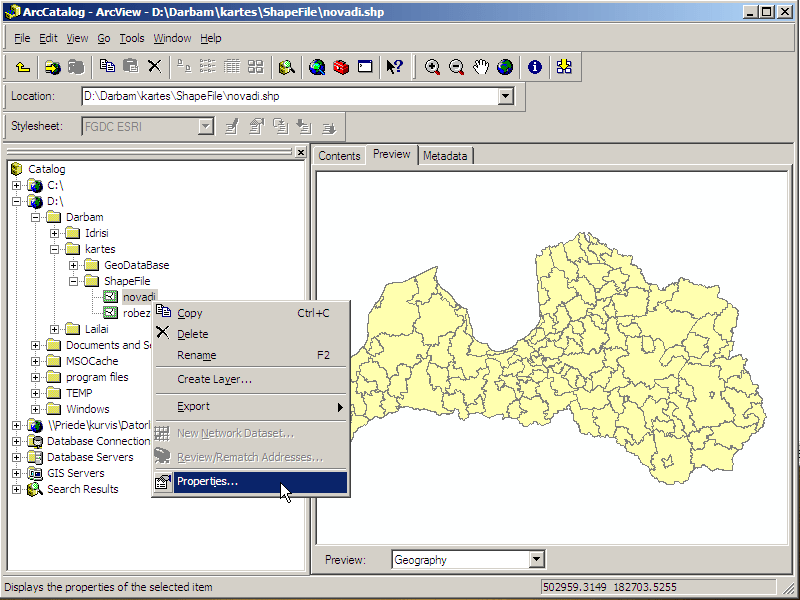Select the Windows folder in tree
The height and width of the screenshot is (600, 800).
(x=88, y=409)
